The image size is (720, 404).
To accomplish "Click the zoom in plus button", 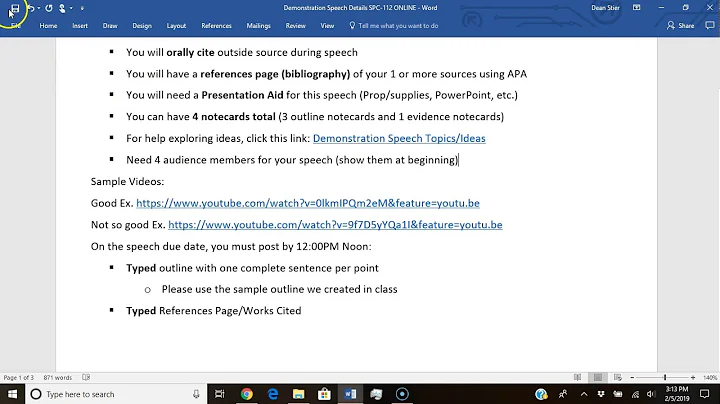I will [x=693, y=377].
